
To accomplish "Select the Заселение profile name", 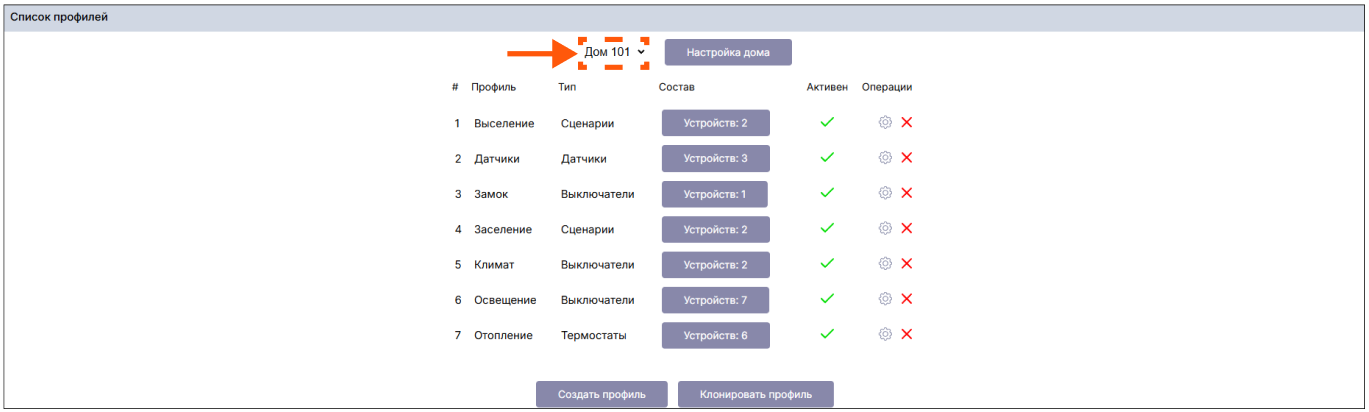I will pyautogui.click(x=503, y=229).
